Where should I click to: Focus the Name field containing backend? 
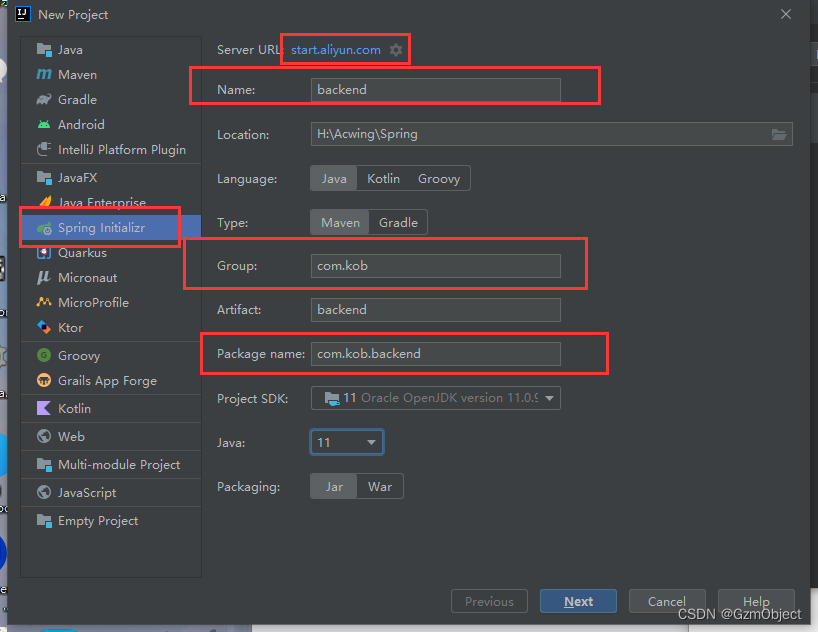[436, 90]
